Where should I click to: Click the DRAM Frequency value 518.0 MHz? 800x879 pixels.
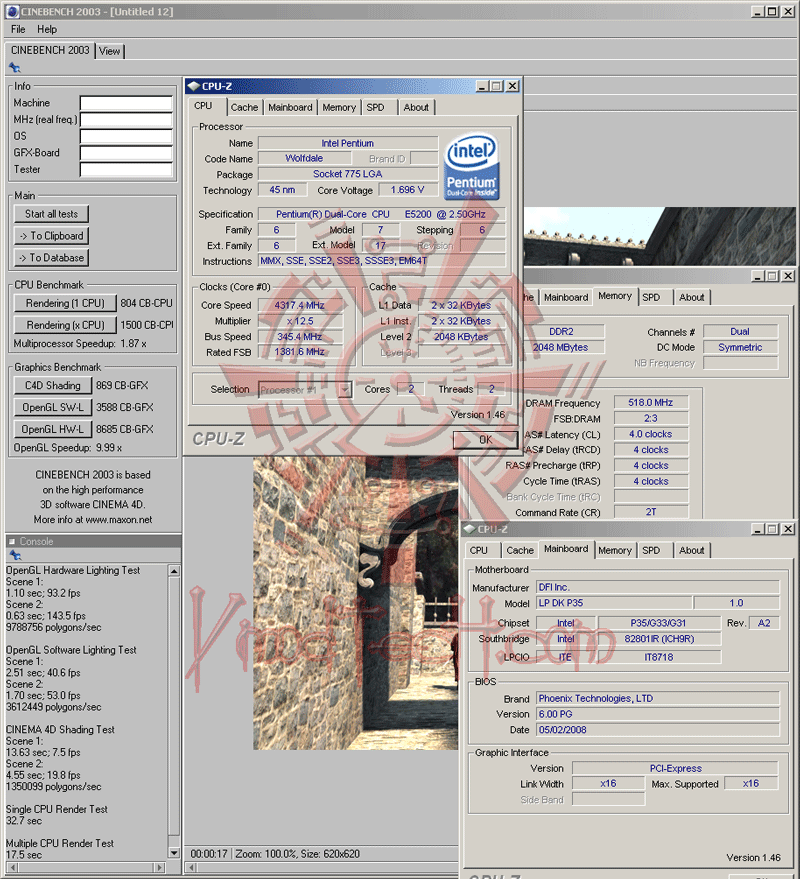(x=650, y=403)
